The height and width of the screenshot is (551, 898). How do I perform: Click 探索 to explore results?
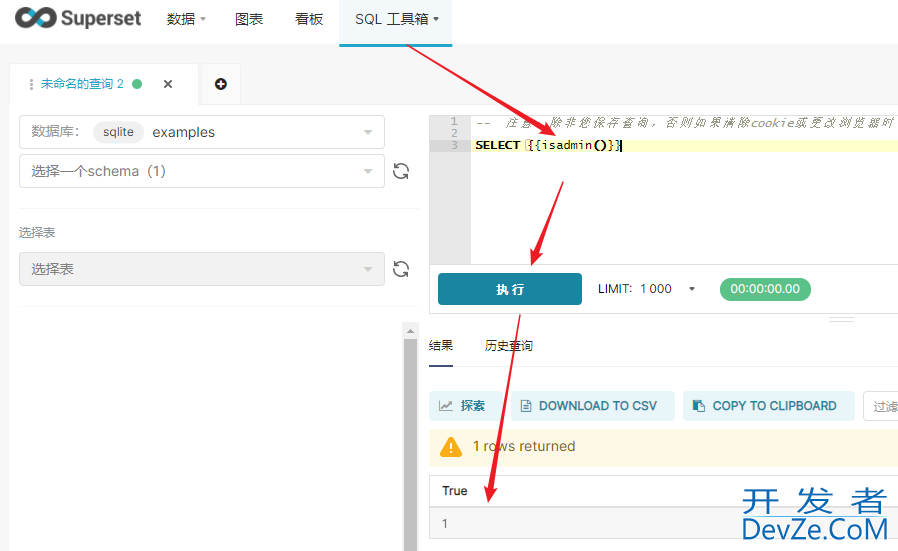pyautogui.click(x=463, y=406)
